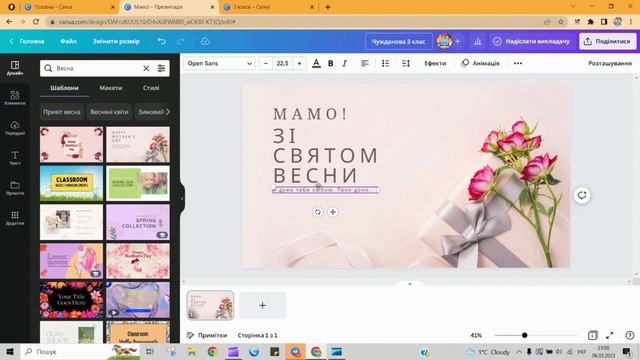Open the analytics chart icon

coord(477,41)
